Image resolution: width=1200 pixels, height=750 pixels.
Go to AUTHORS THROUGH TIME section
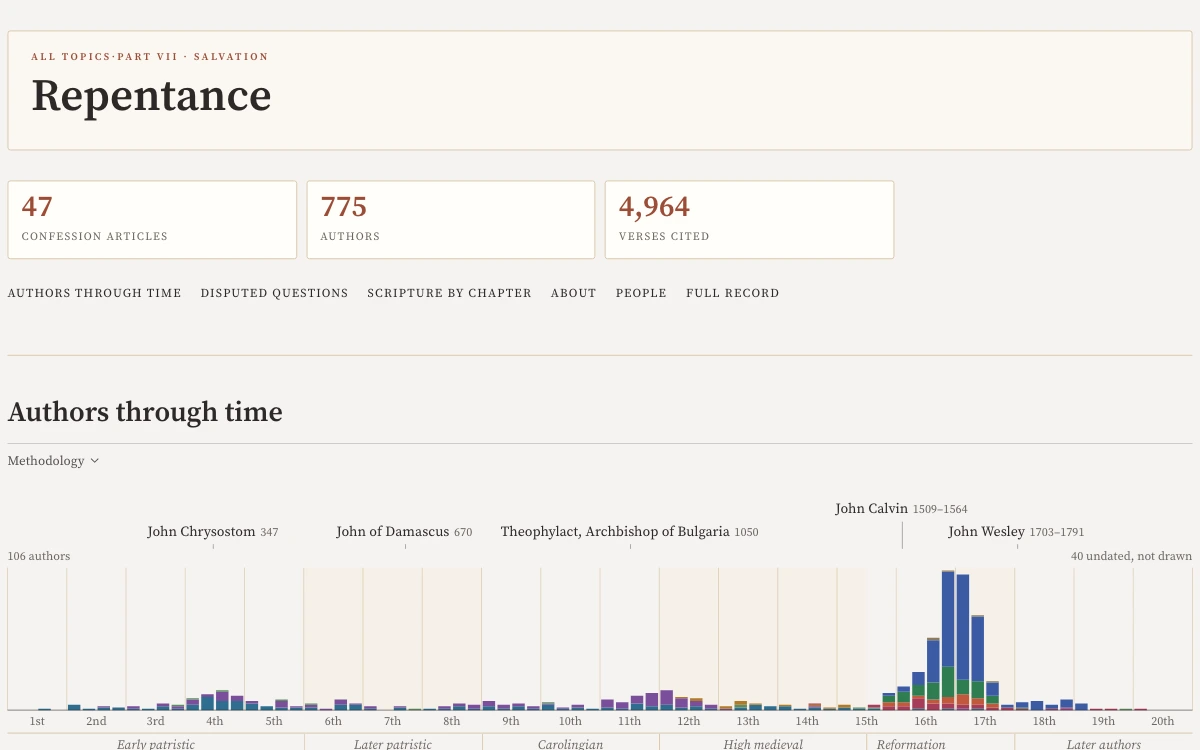coord(95,293)
